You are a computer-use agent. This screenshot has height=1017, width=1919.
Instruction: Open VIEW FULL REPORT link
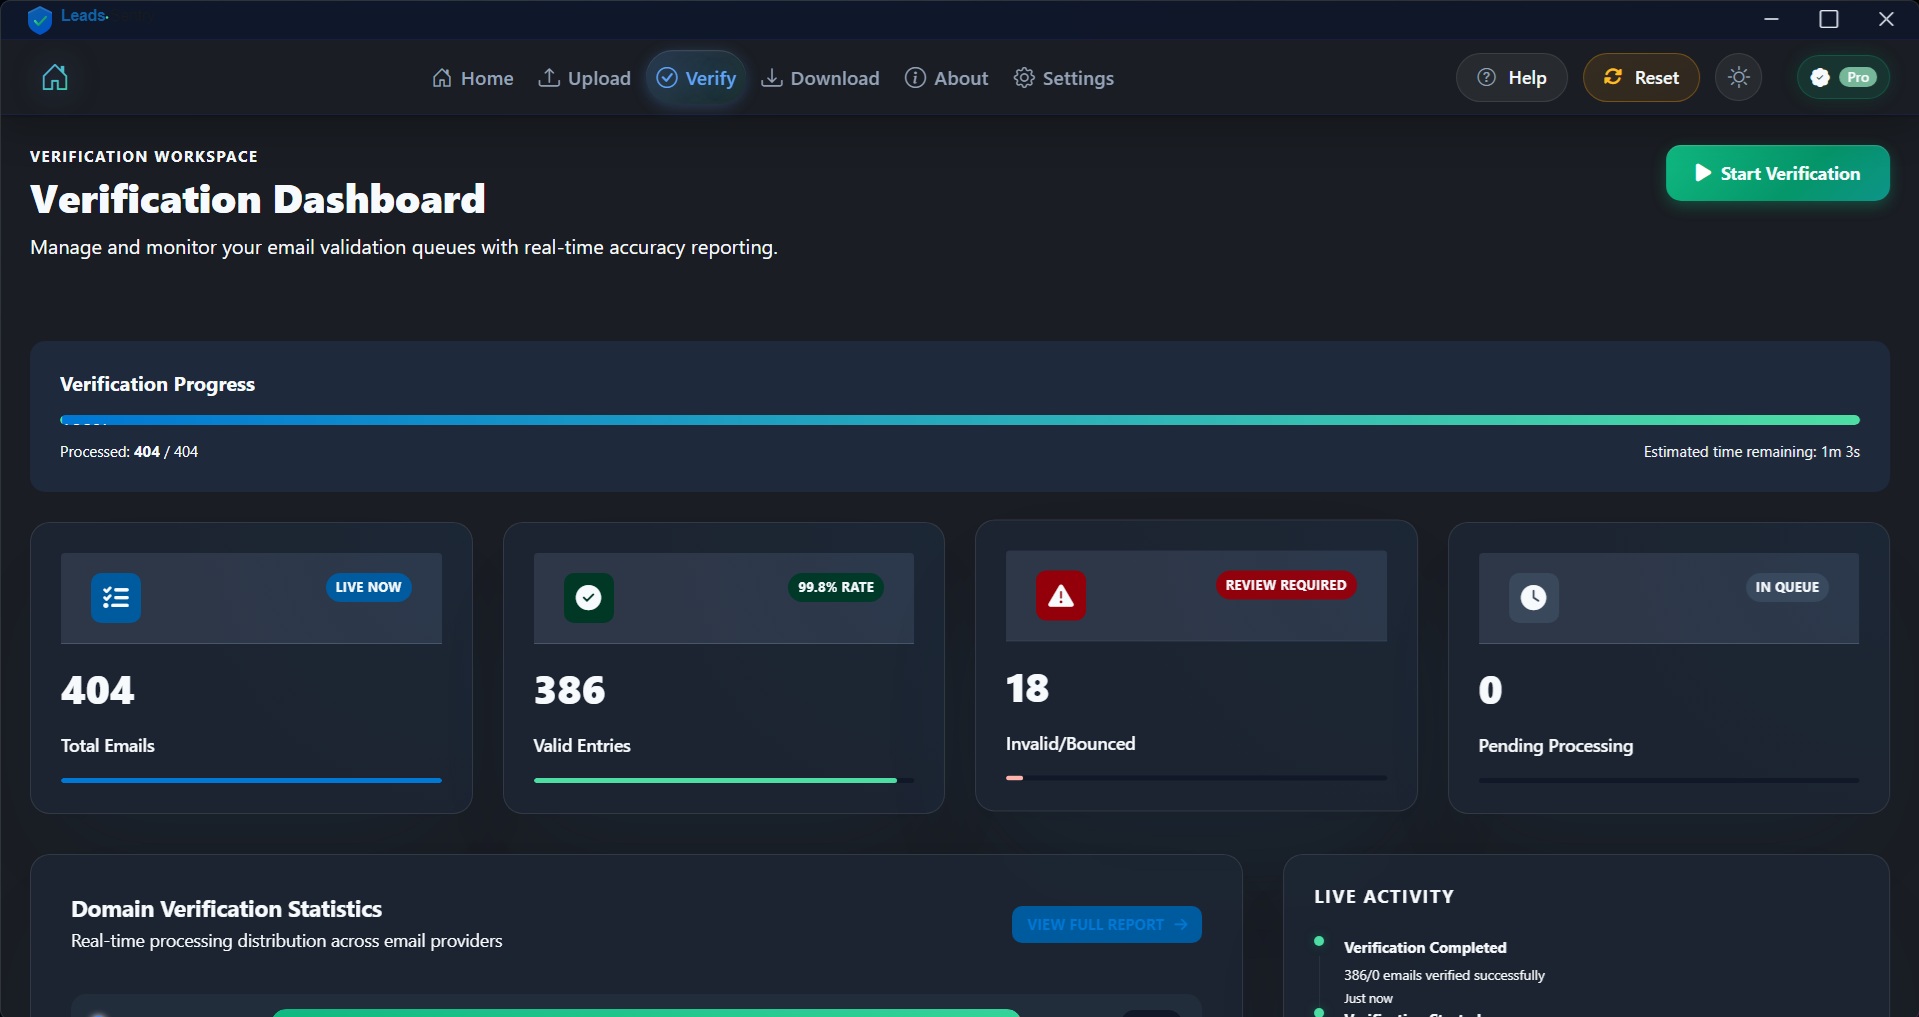(1106, 924)
